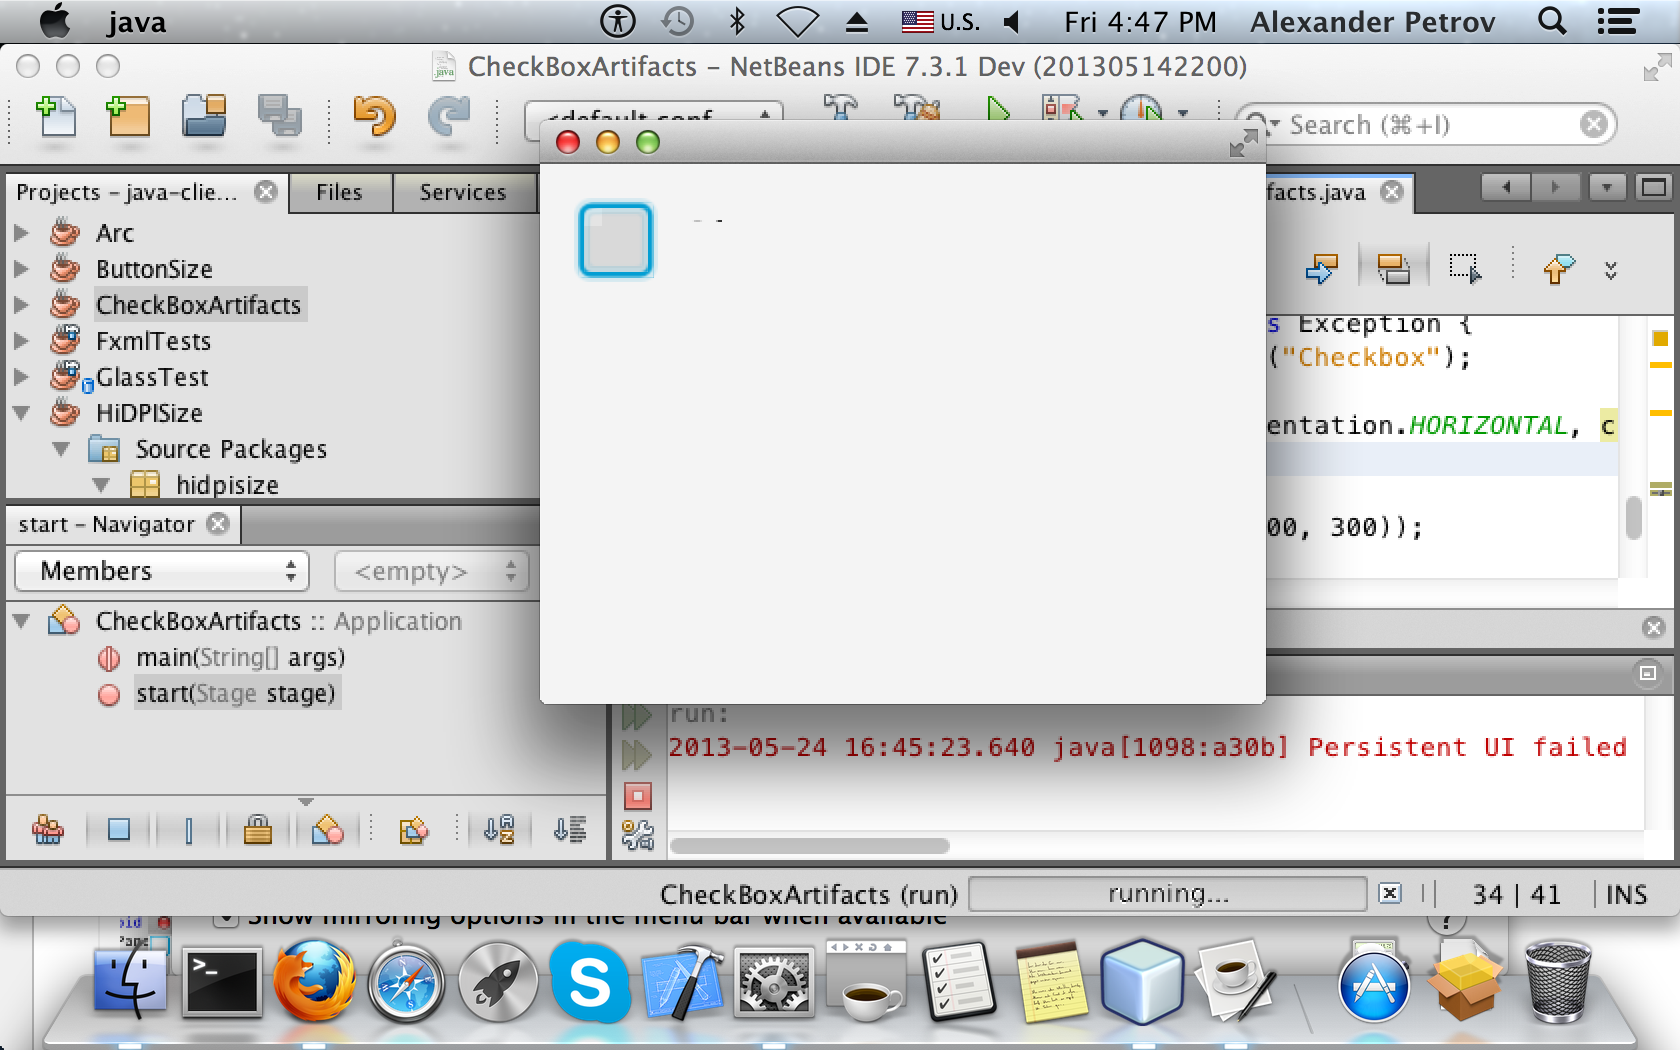Click the New Project toolbar icon
The width and height of the screenshot is (1680, 1050).
pyautogui.click(x=128, y=117)
